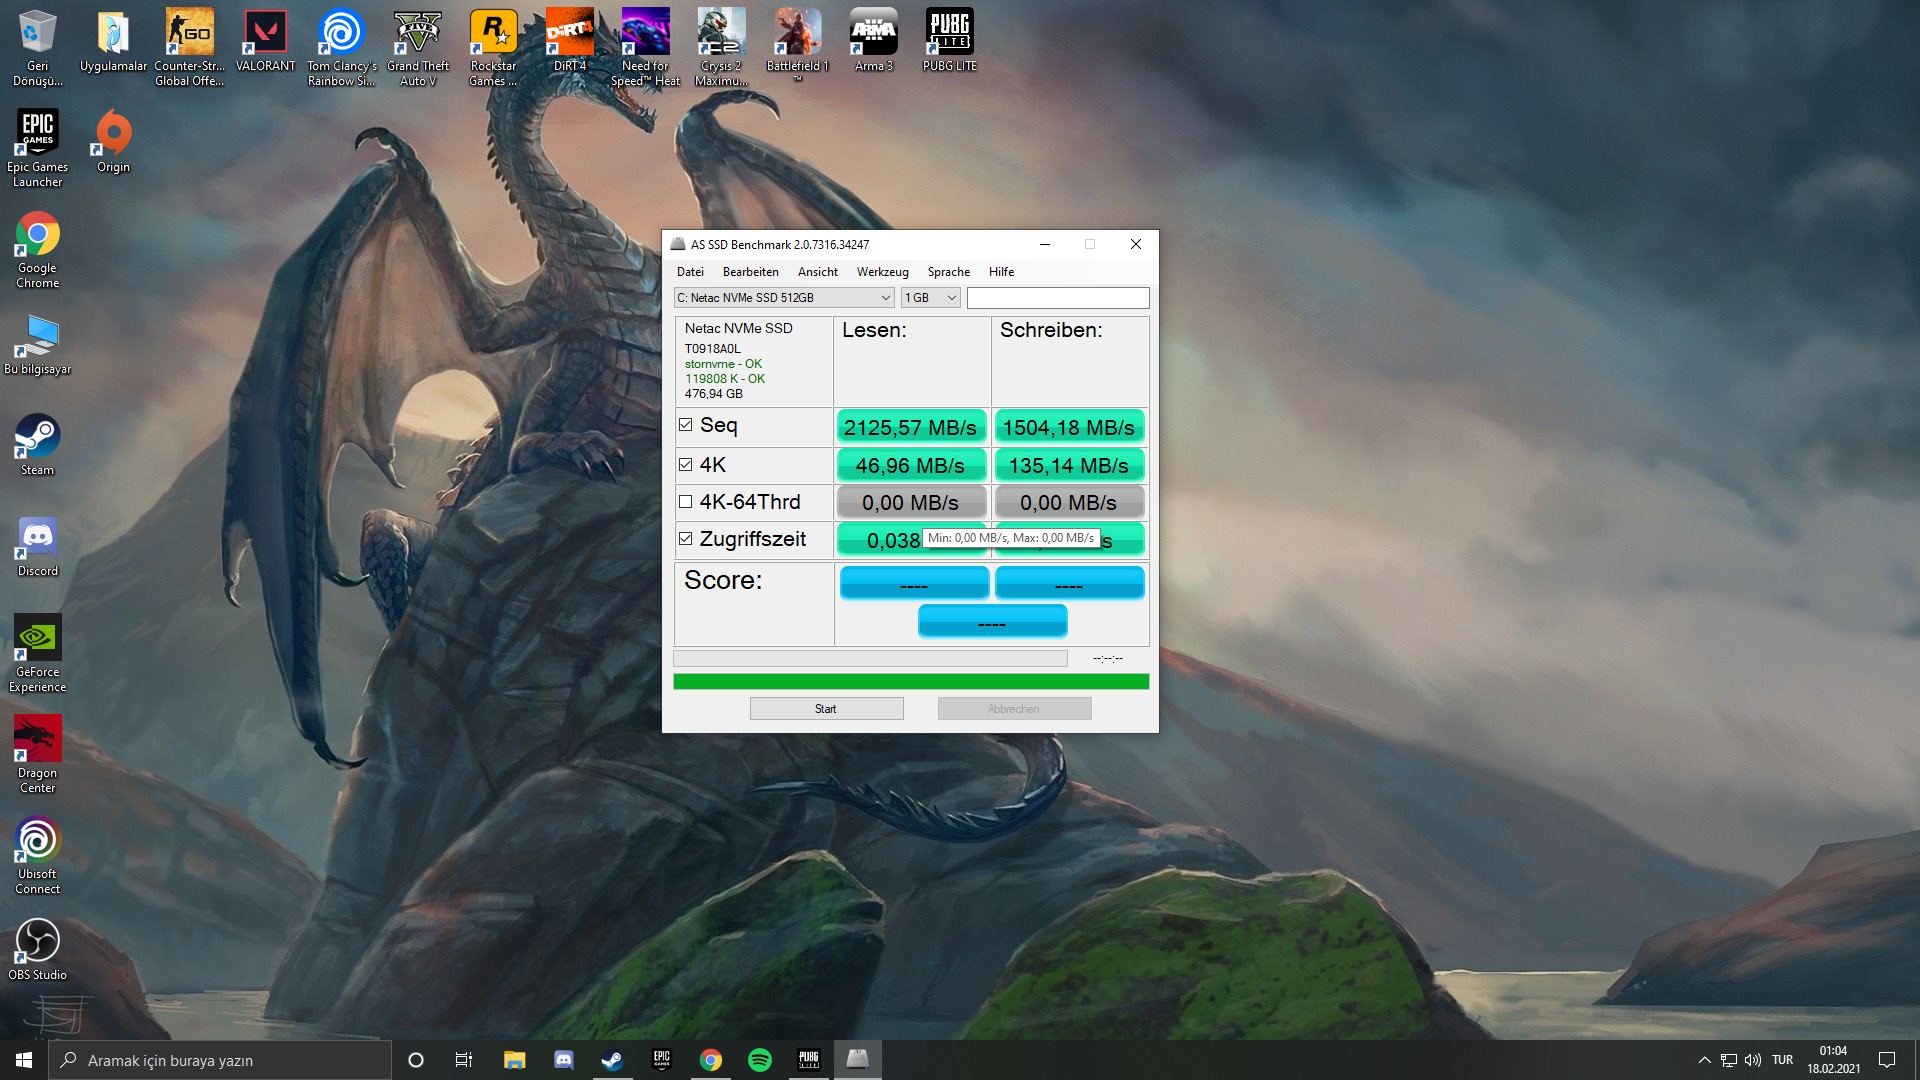Image resolution: width=1920 pixels, height=1080 pixels.
Task: Click the gray current-test progress bar
Action: (x=870, y=659)
